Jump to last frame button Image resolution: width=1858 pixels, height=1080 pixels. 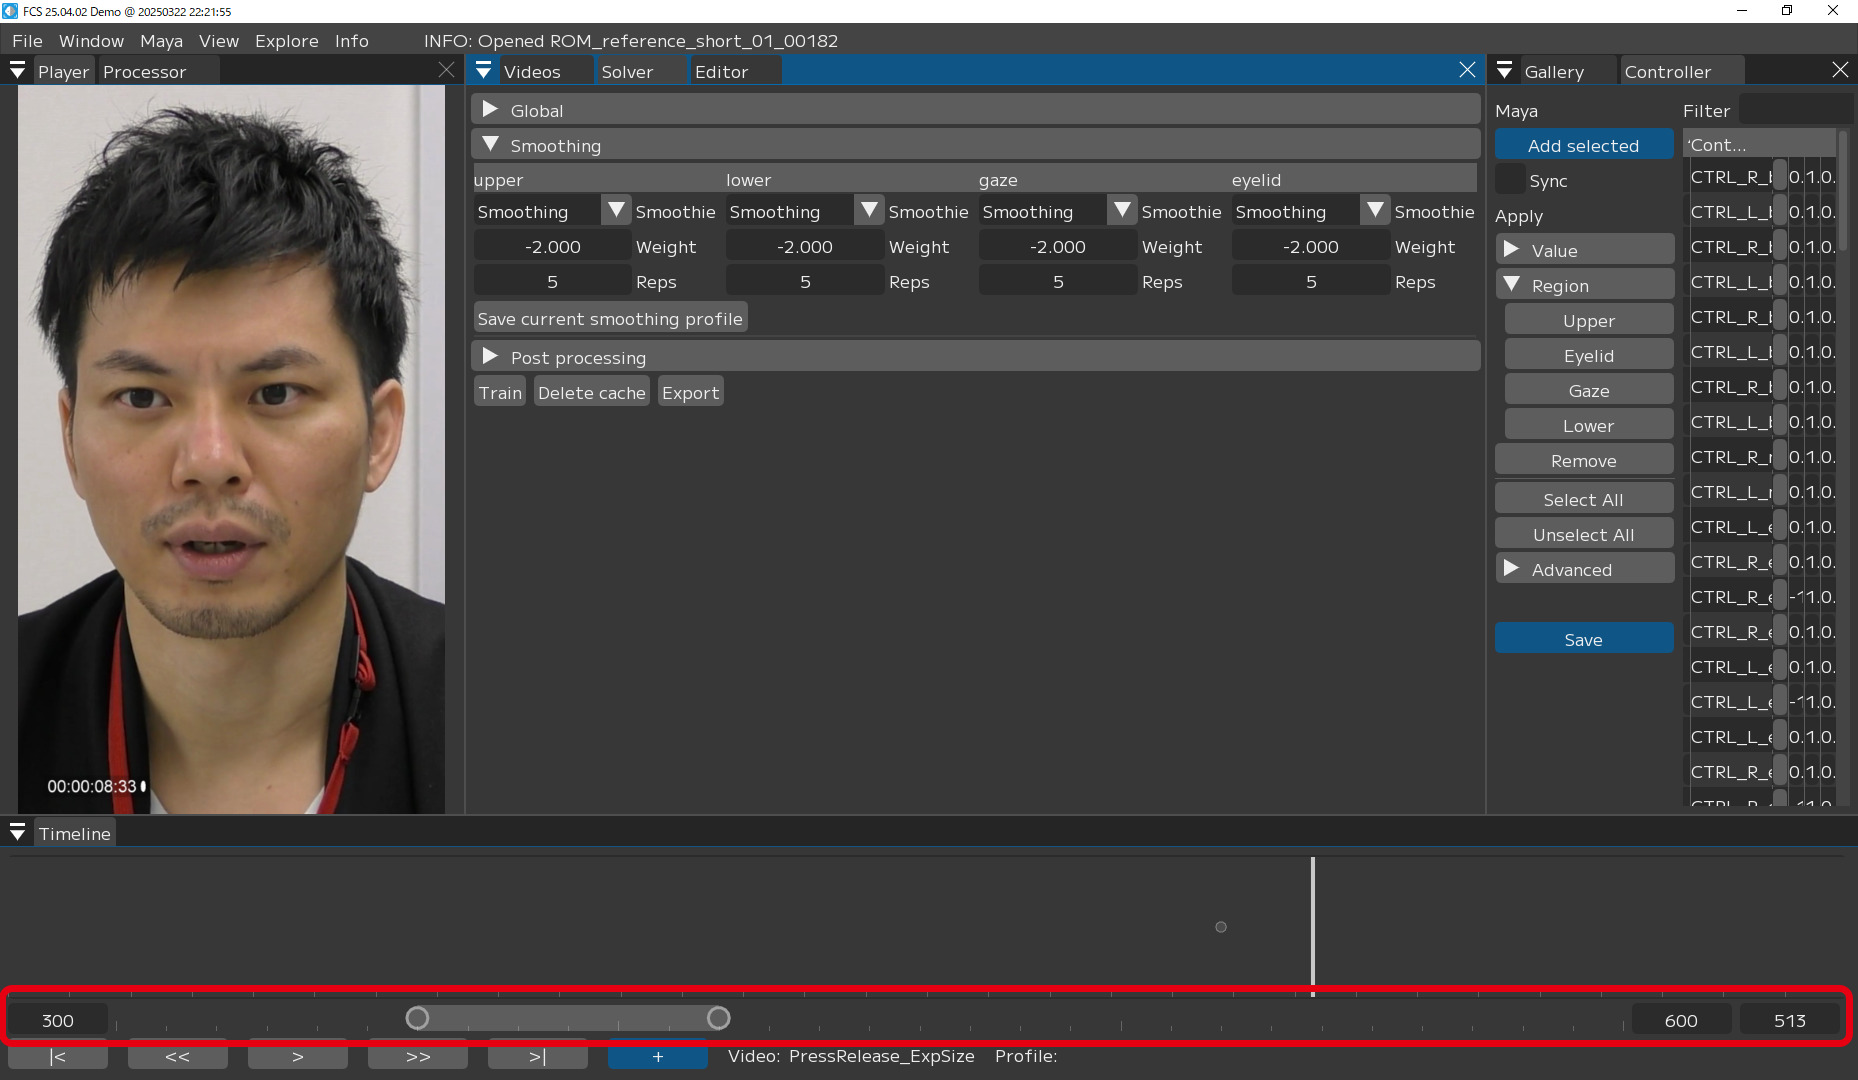point(538,1057)
